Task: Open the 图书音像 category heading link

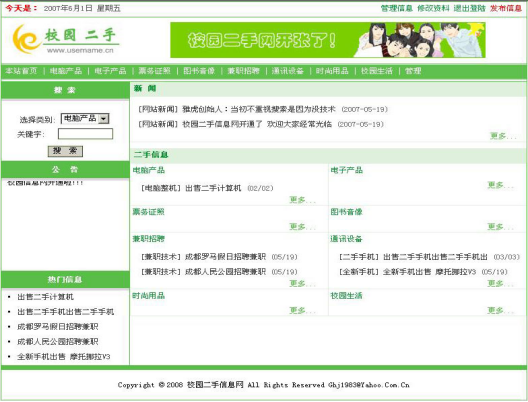Action: point(346,212)
